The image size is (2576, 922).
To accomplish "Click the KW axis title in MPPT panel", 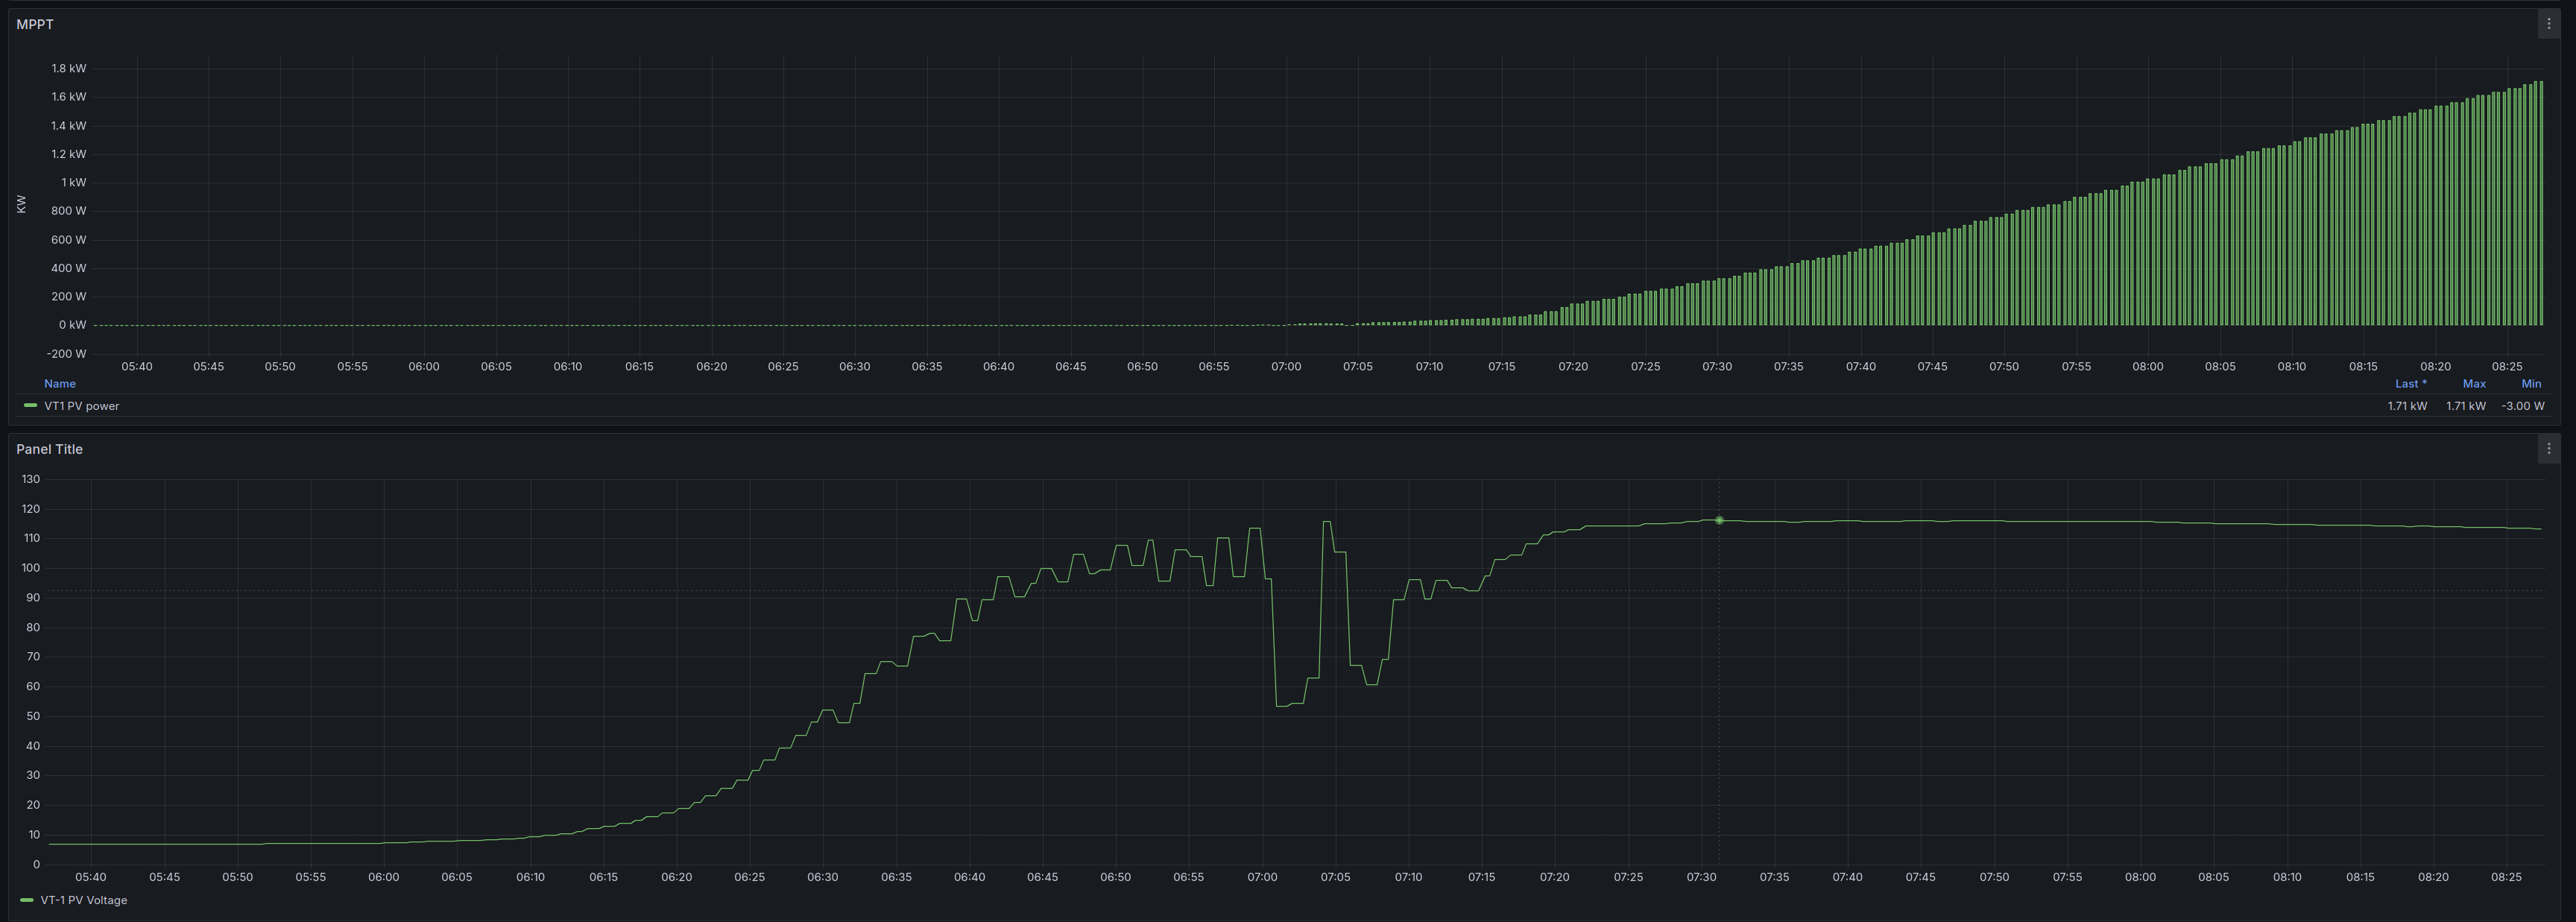I will [21, 204].
